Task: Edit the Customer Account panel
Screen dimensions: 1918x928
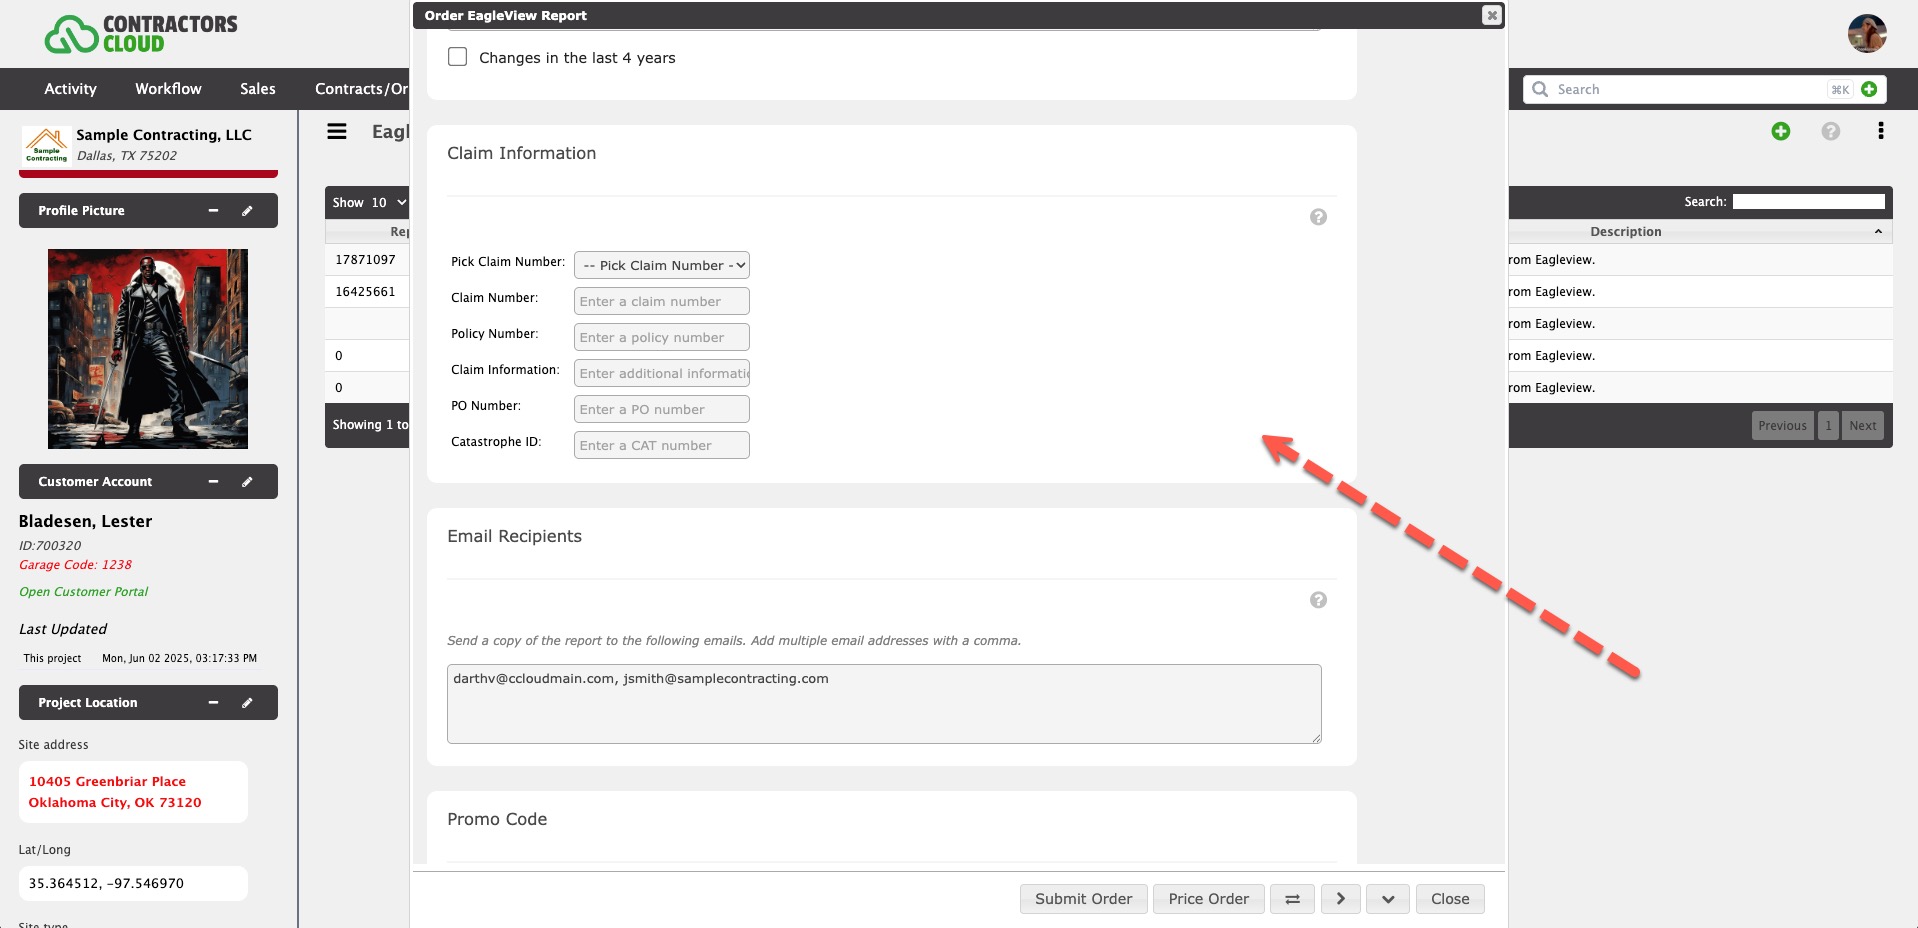Action: click(x=247, y=482)
